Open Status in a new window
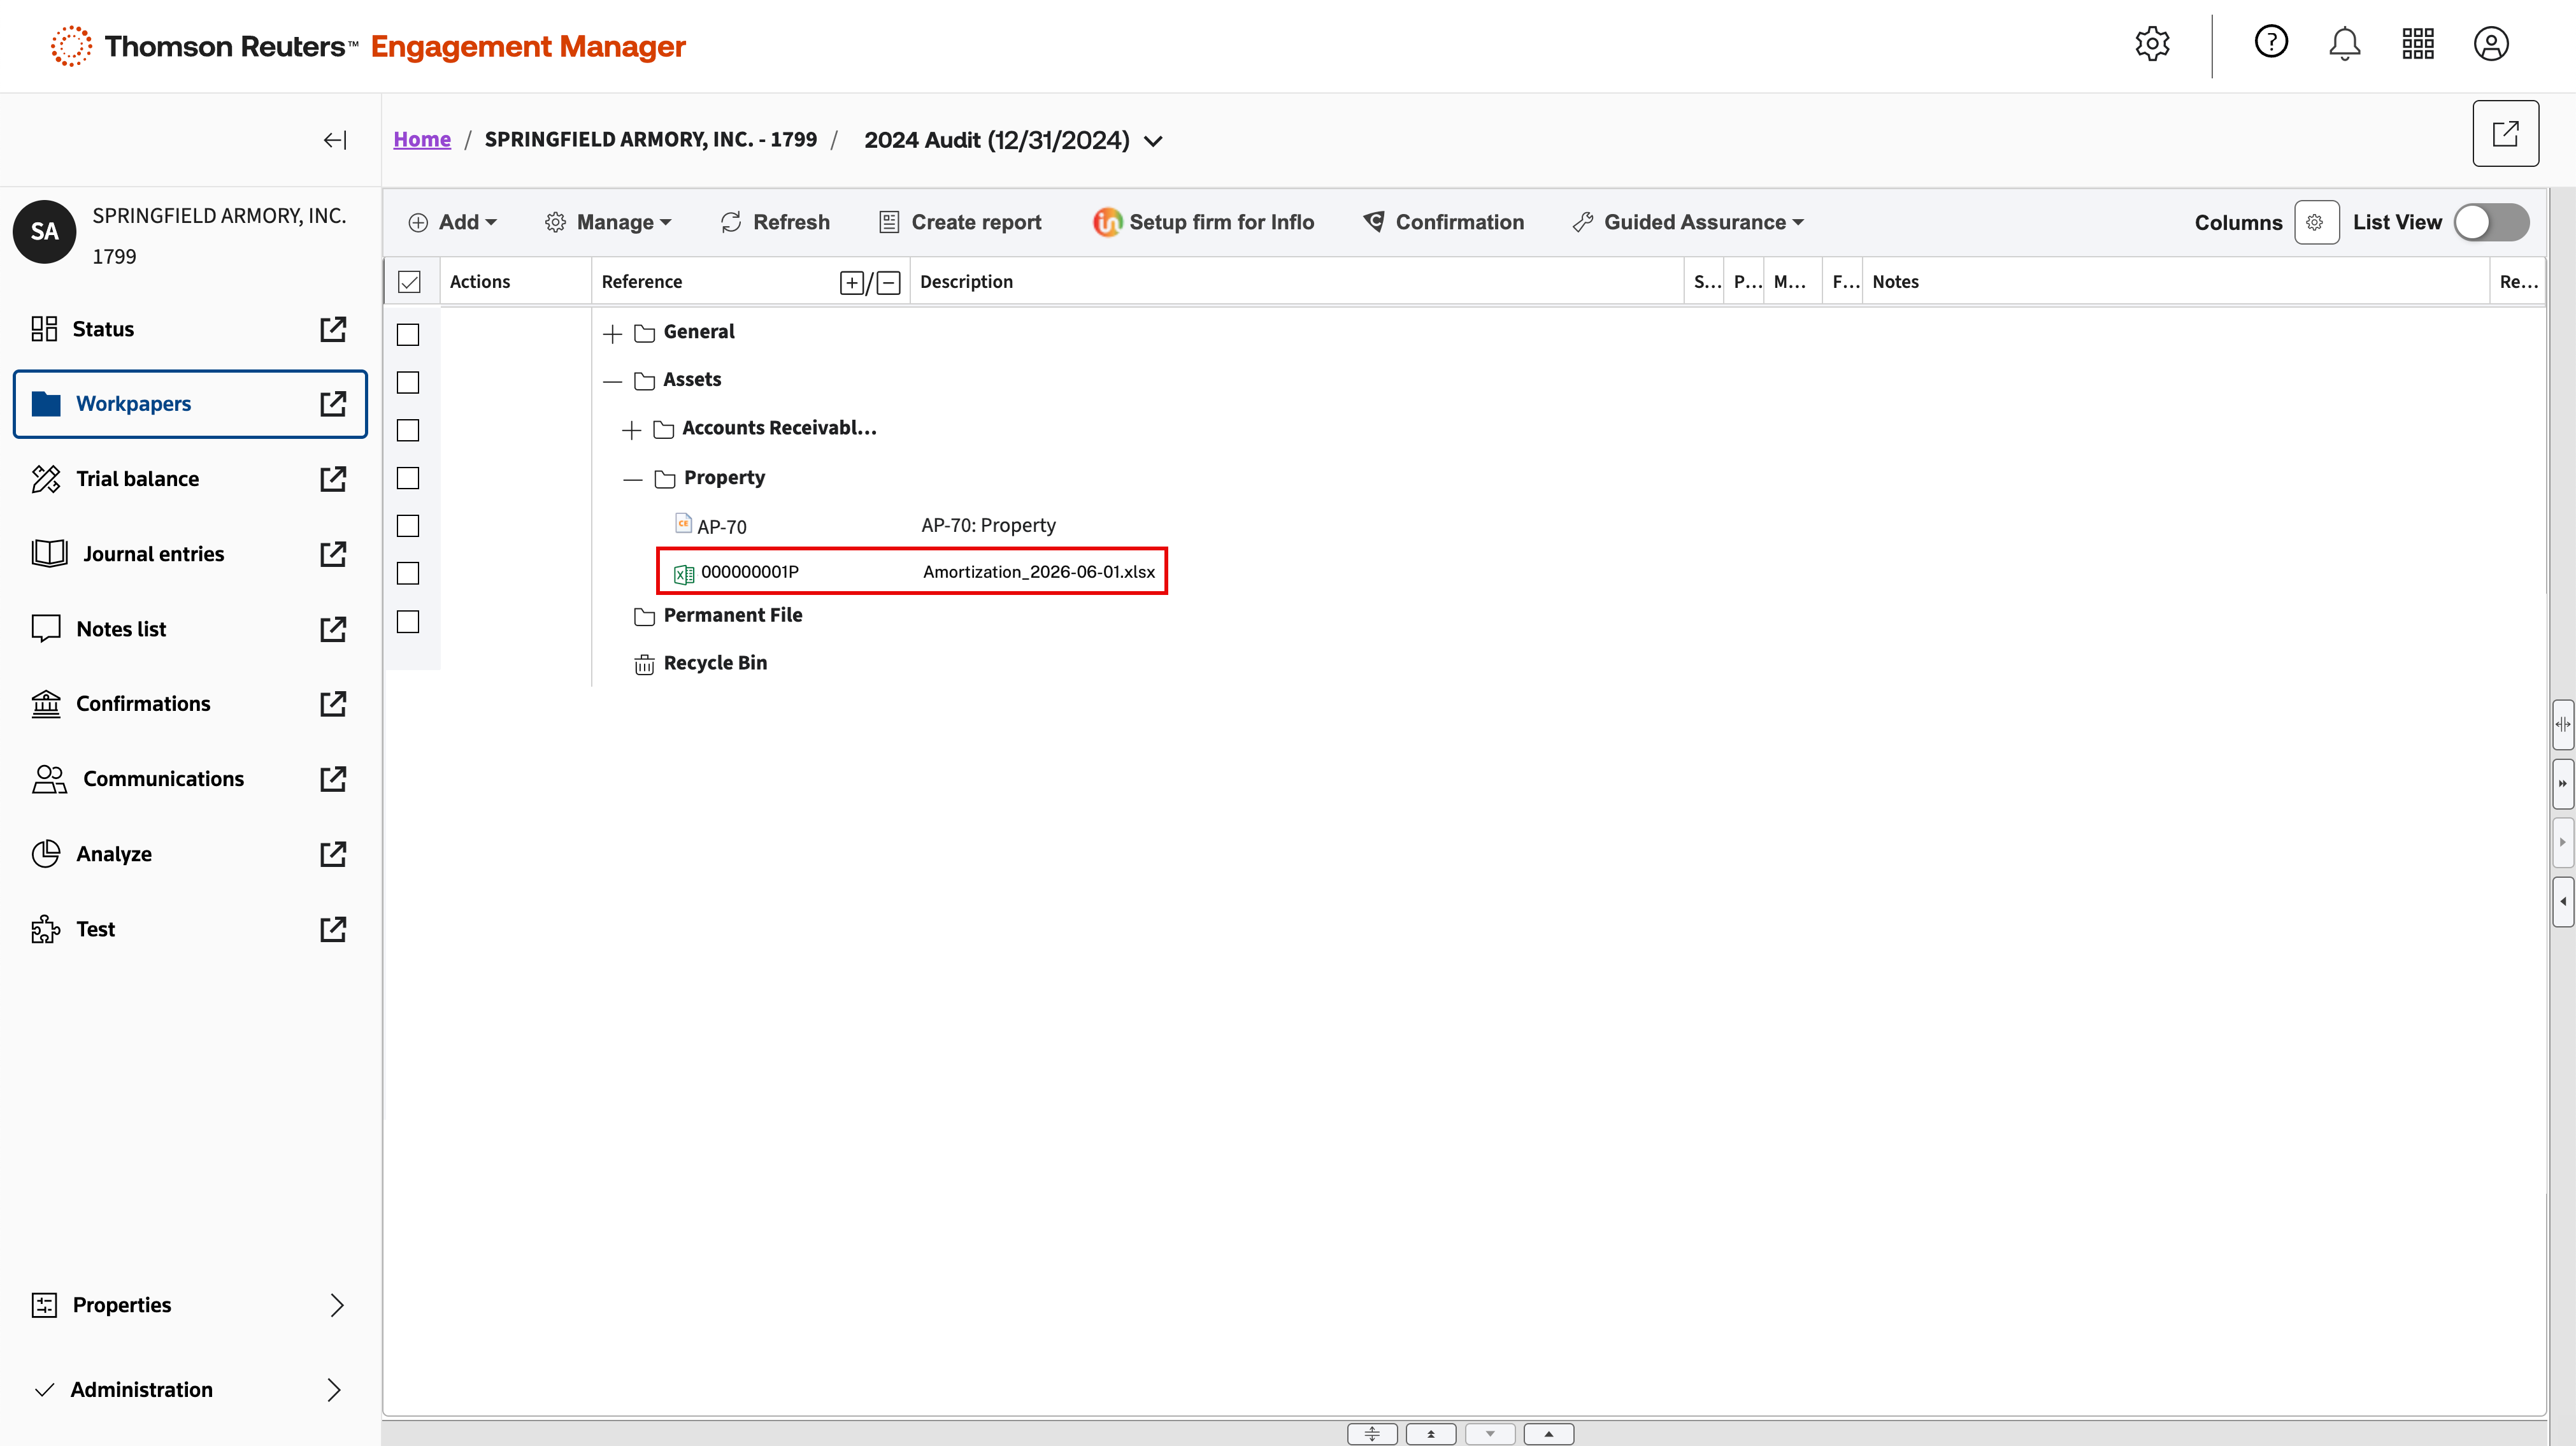Screen dimensions: 2576x1446 (333, 329)
